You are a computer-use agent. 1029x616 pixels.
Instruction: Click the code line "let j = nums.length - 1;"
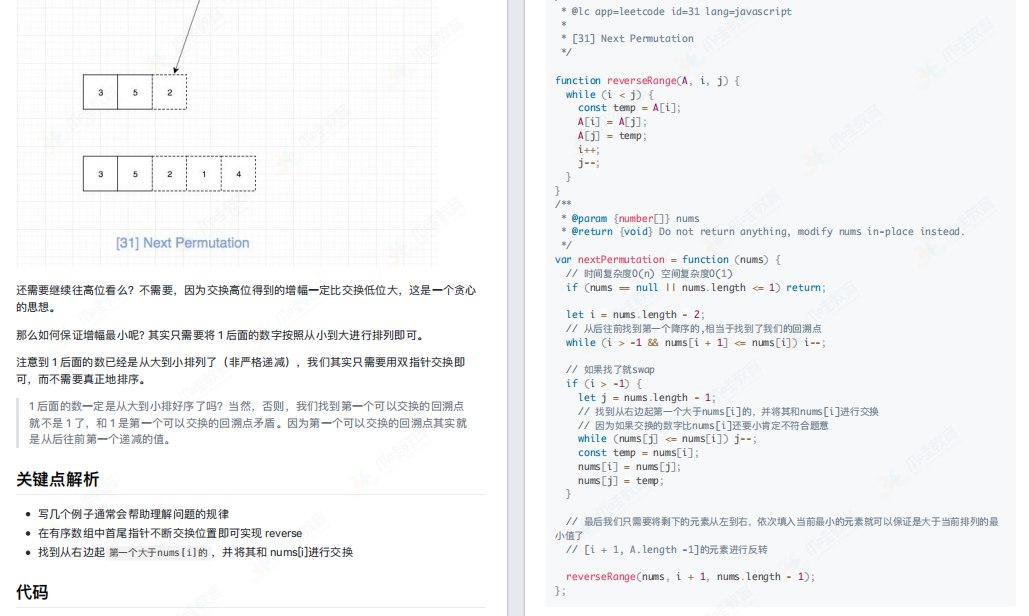click(646, 398)
